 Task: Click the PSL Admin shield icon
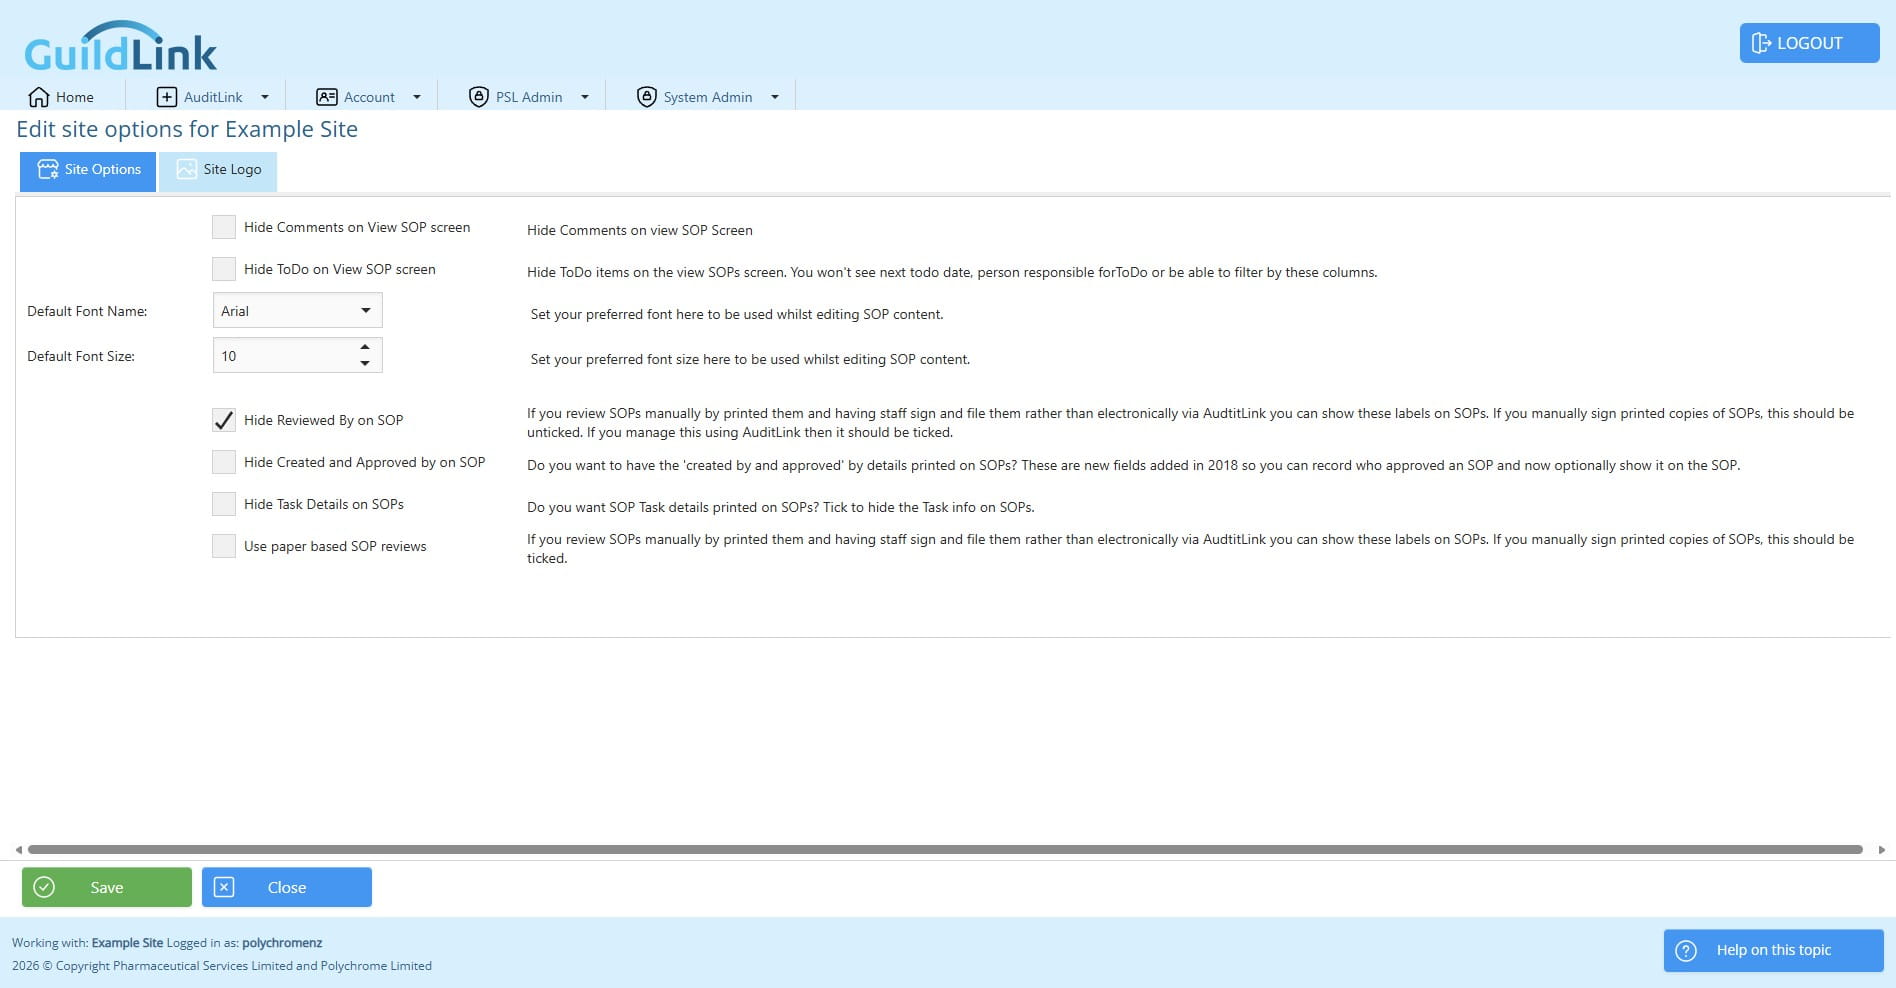point(479,97)
